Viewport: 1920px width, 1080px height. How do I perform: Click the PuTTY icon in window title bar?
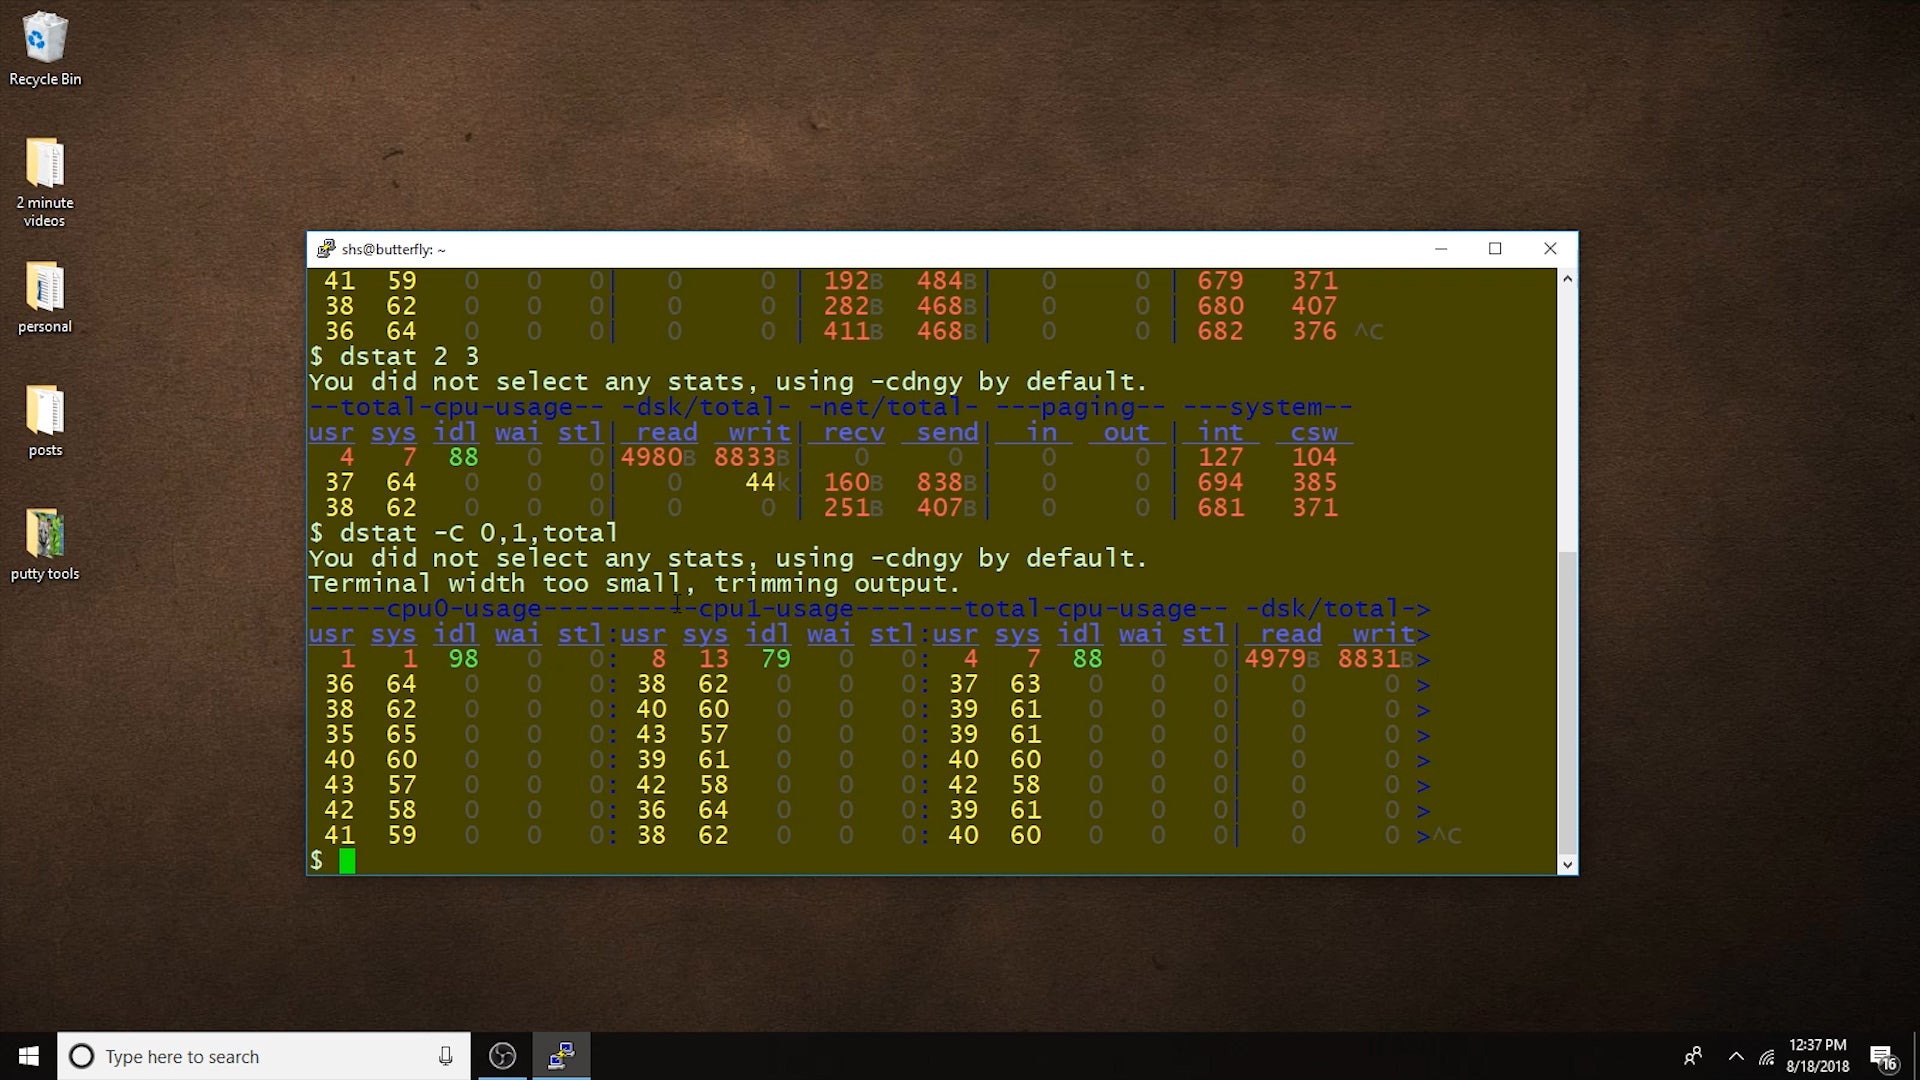[326, 249]
